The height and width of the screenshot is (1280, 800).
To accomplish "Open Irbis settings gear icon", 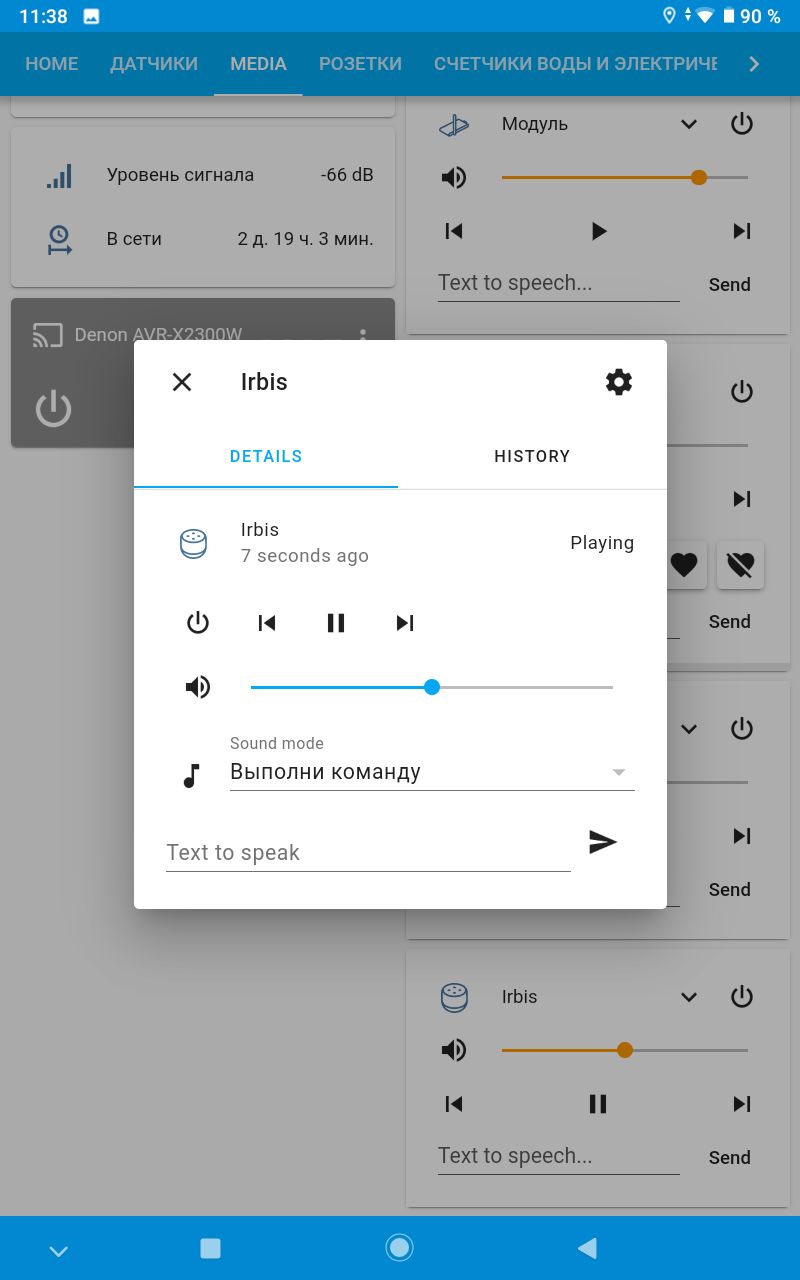I will pyautogui.click(x=619, y=381).
